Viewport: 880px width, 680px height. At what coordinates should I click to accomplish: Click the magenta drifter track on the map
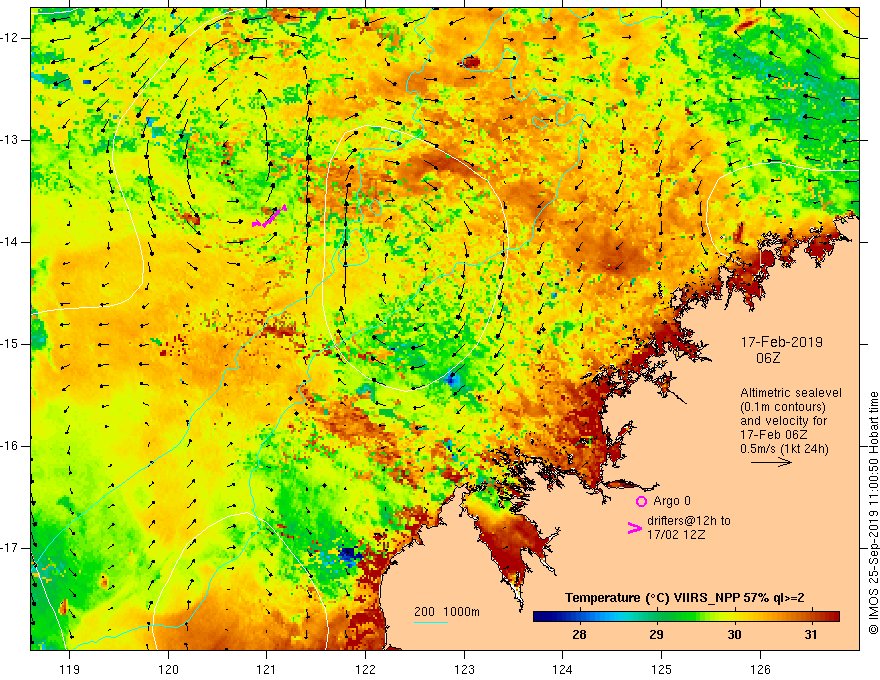click(x=269, y=217)
